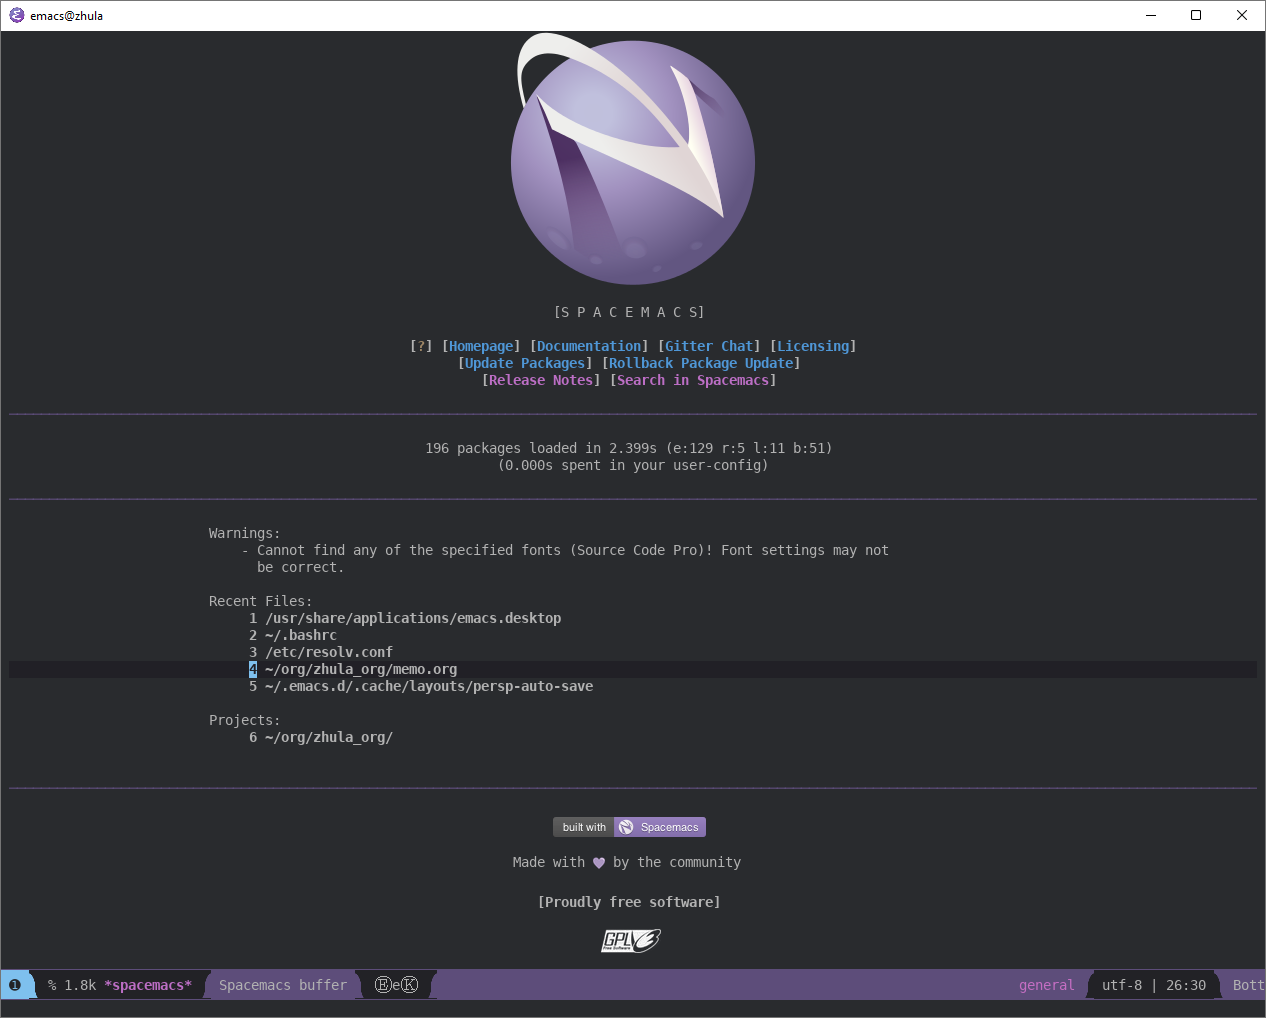Select the *spacemacs* buffer name in the mode line
The width and height of the screenshot is (1266, 1018).
[x=148, y=984]
